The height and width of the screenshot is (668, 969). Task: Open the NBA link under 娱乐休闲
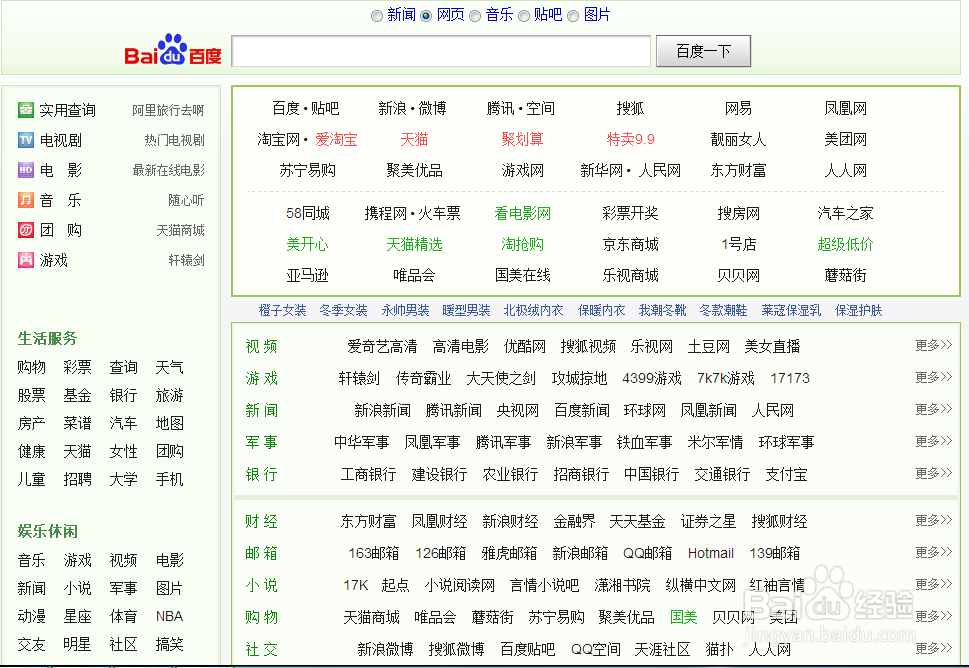point(169,616)
